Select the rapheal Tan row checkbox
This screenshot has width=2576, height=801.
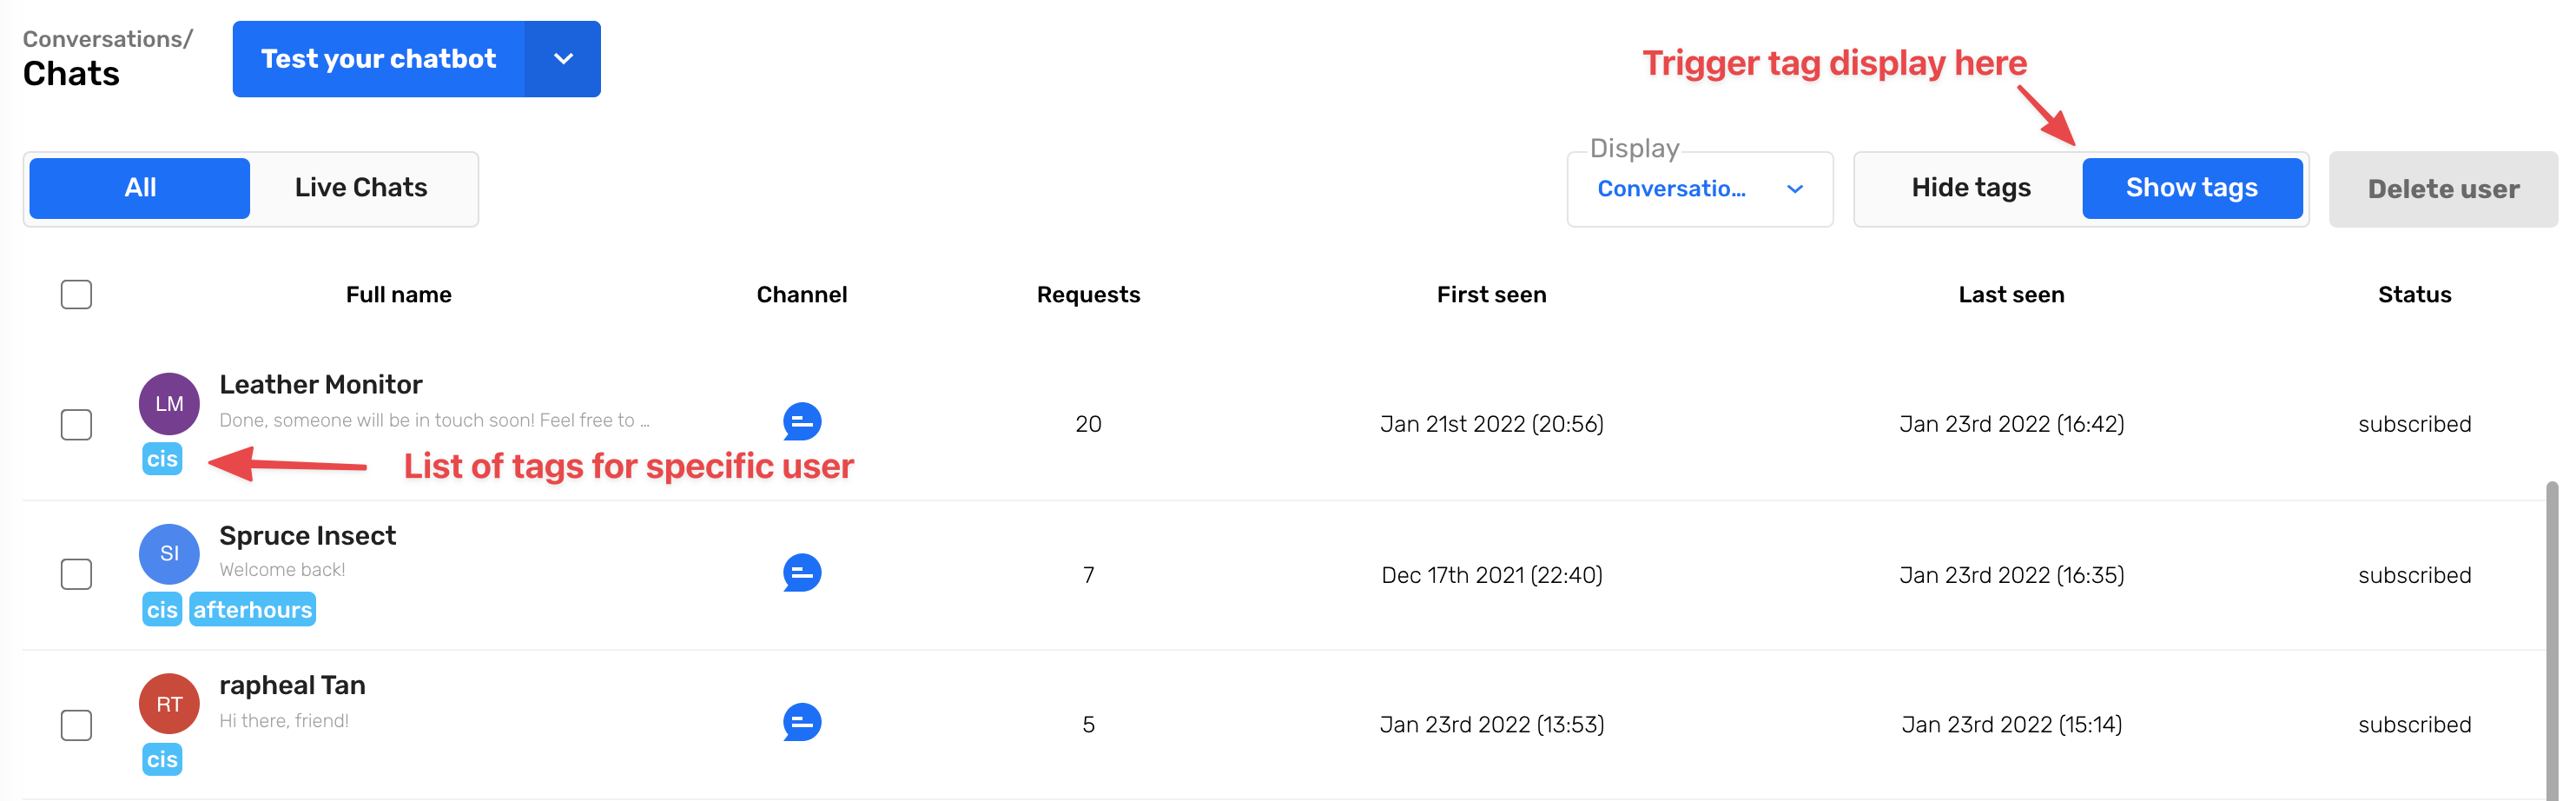76,725
